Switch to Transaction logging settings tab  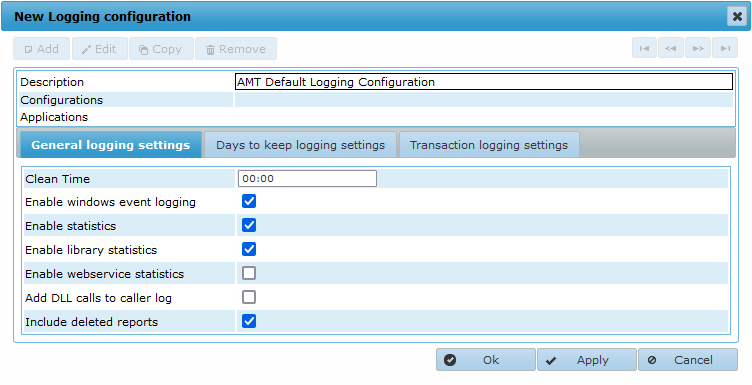tap(489, 145)
